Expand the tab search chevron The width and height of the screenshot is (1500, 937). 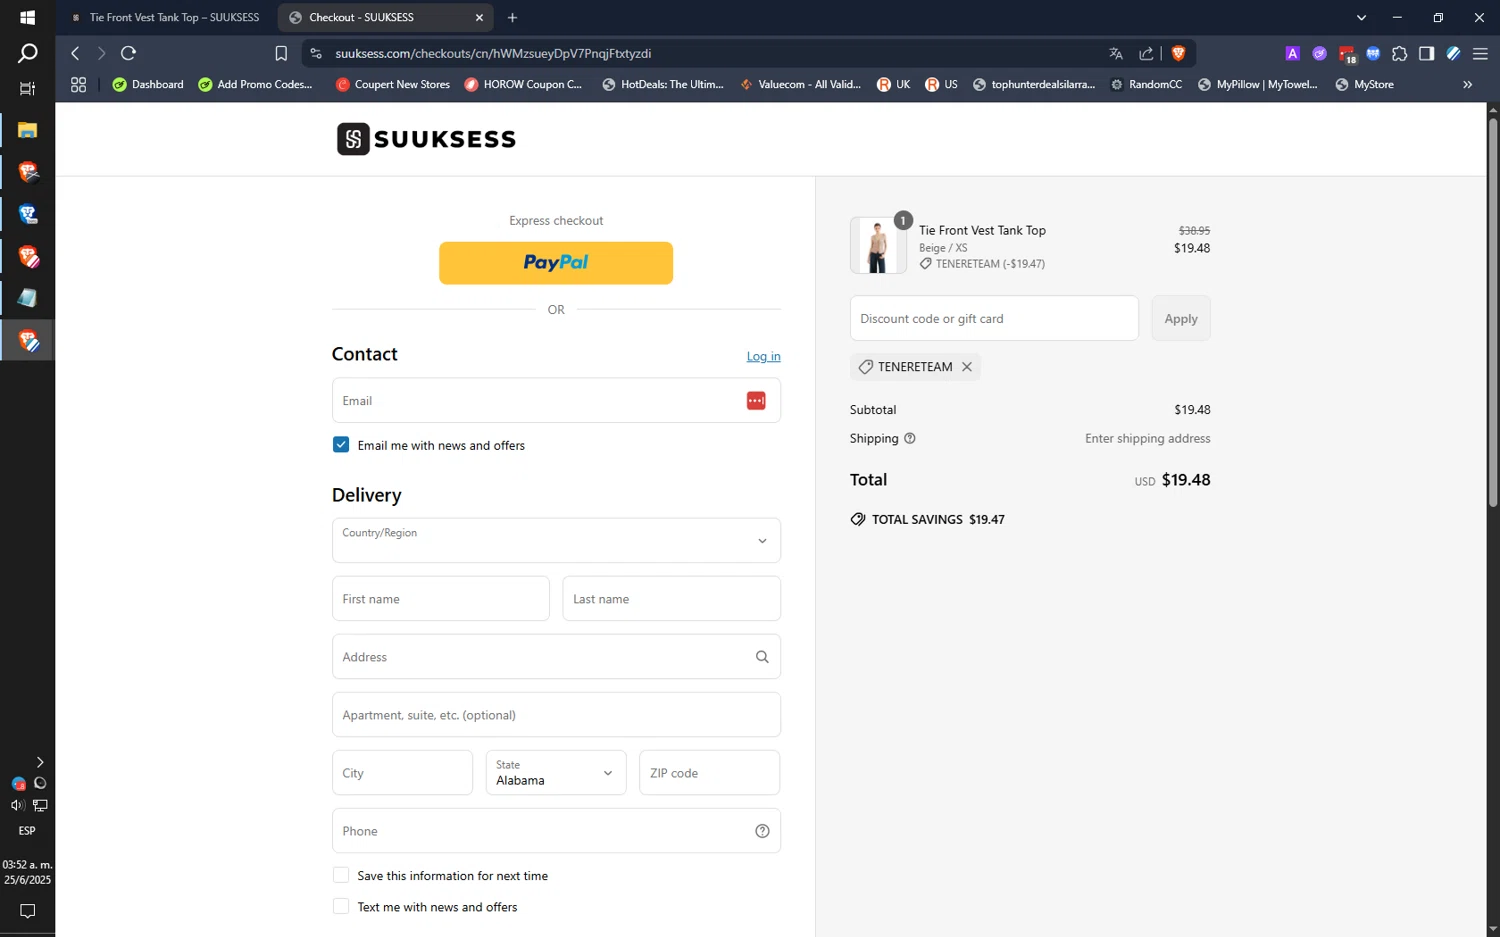click(1361, 17)
